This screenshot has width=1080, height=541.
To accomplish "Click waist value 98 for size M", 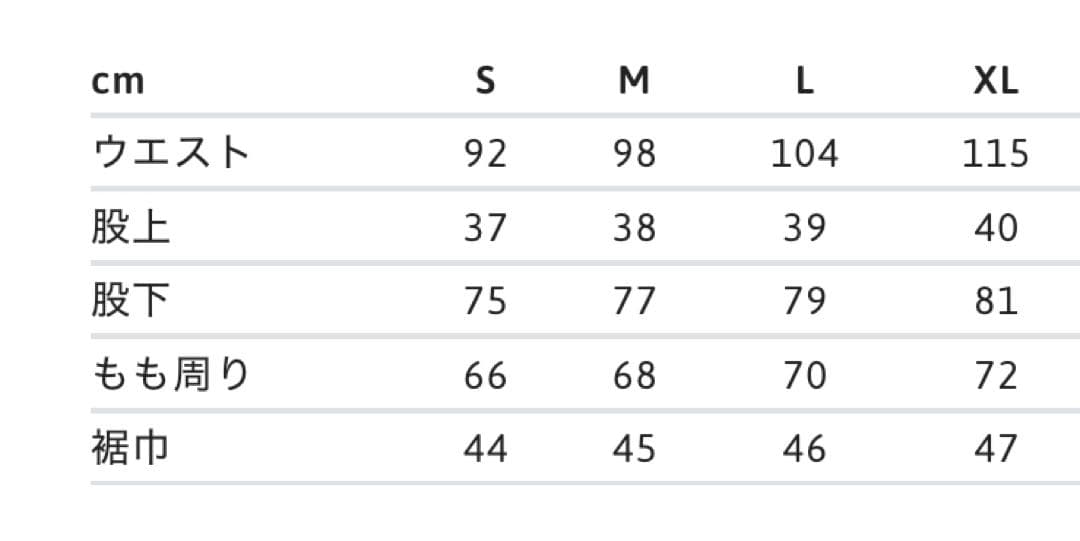I will tap(635, 153).
